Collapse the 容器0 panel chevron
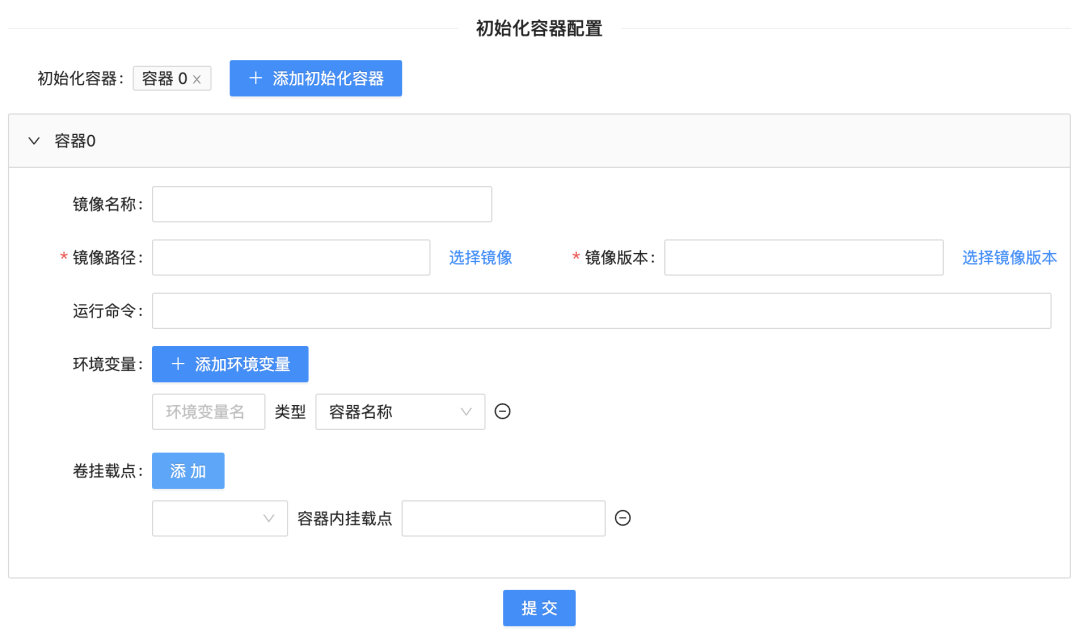1080x633 pixels. pos(34,141)
